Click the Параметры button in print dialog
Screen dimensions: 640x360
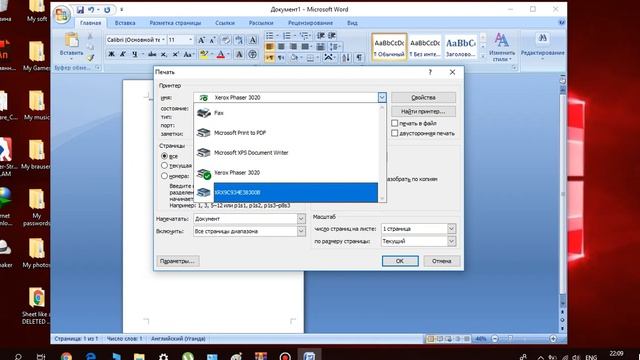click(178, 261)
